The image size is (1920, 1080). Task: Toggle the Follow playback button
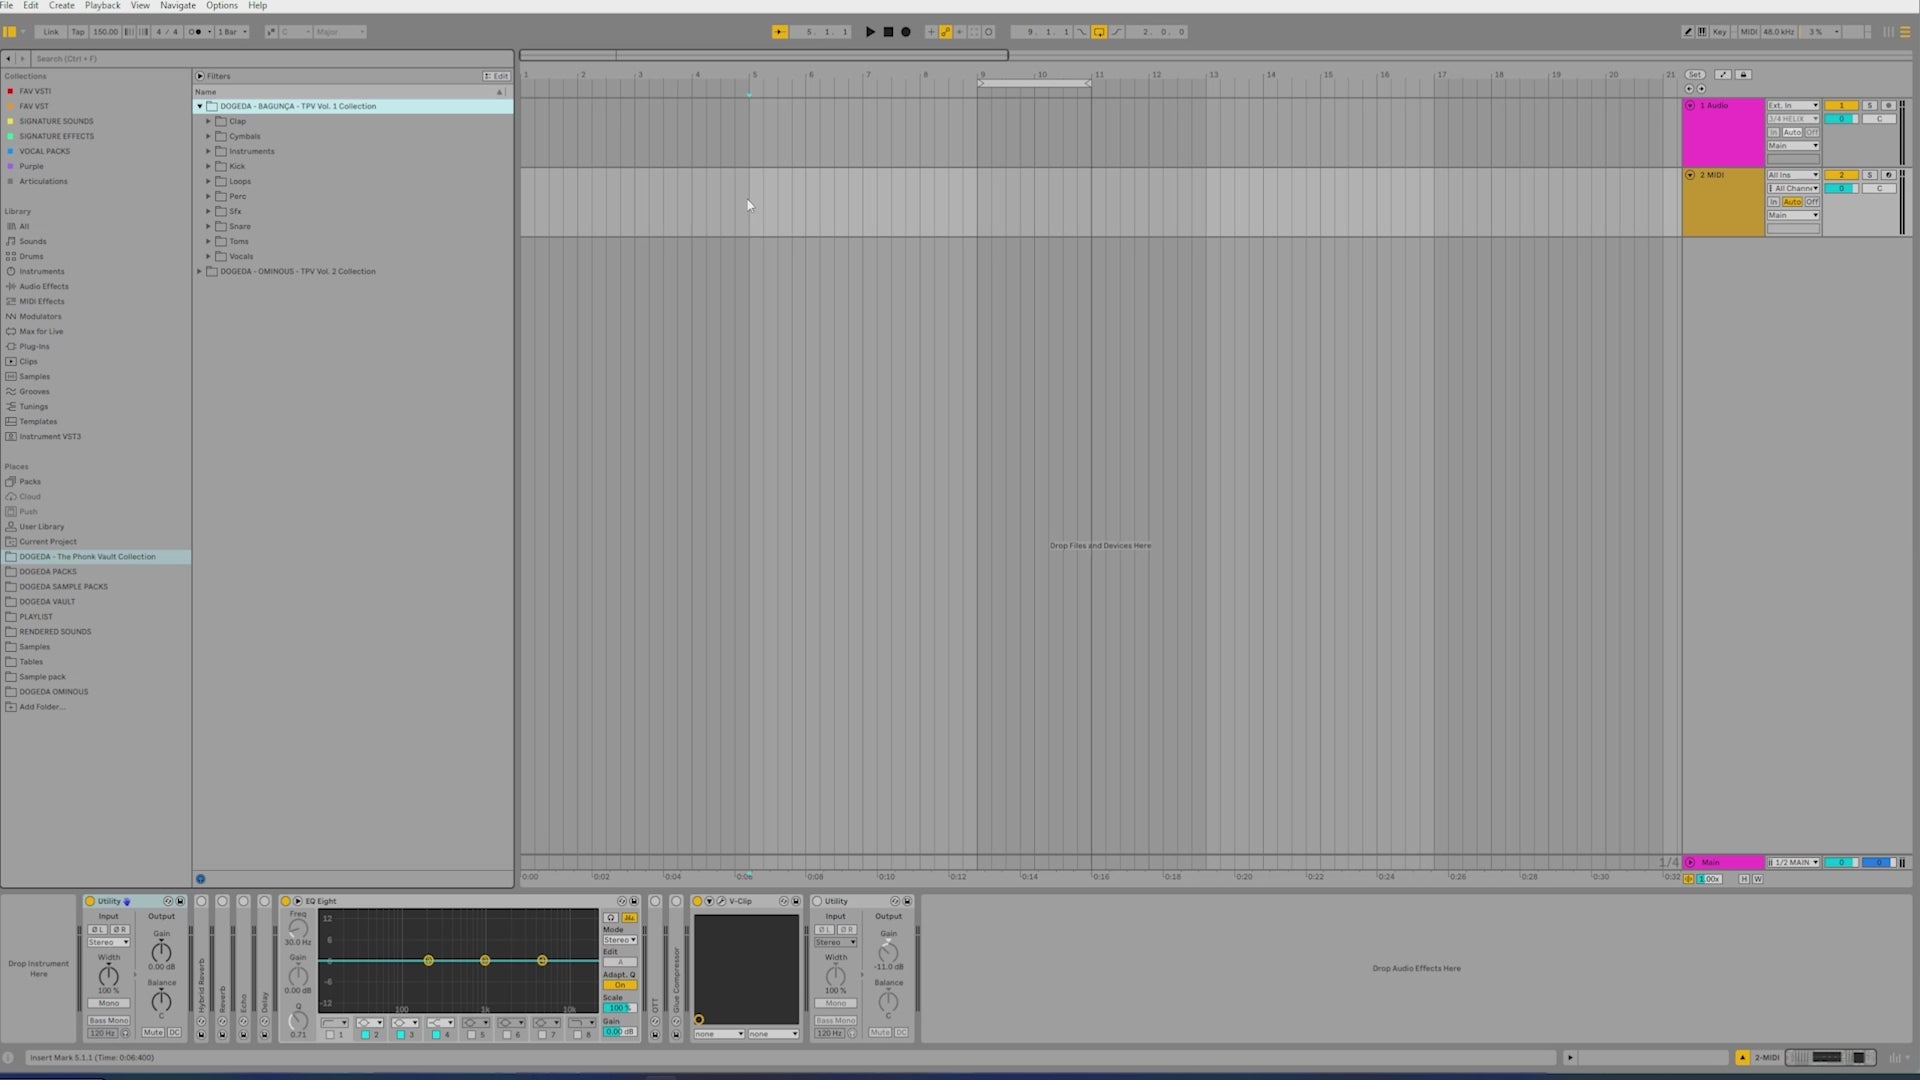[x=779, y=32]
